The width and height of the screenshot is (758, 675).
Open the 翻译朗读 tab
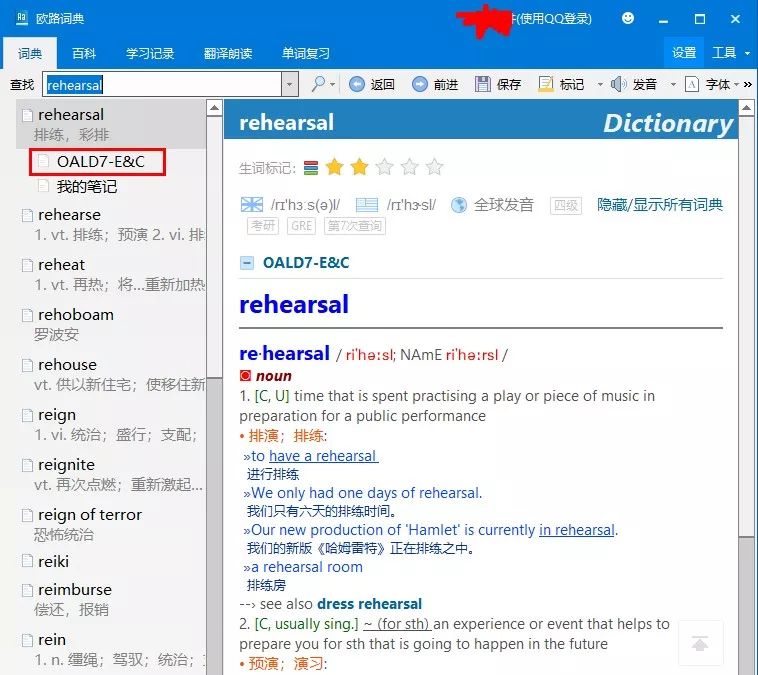[x=228, y=53]
